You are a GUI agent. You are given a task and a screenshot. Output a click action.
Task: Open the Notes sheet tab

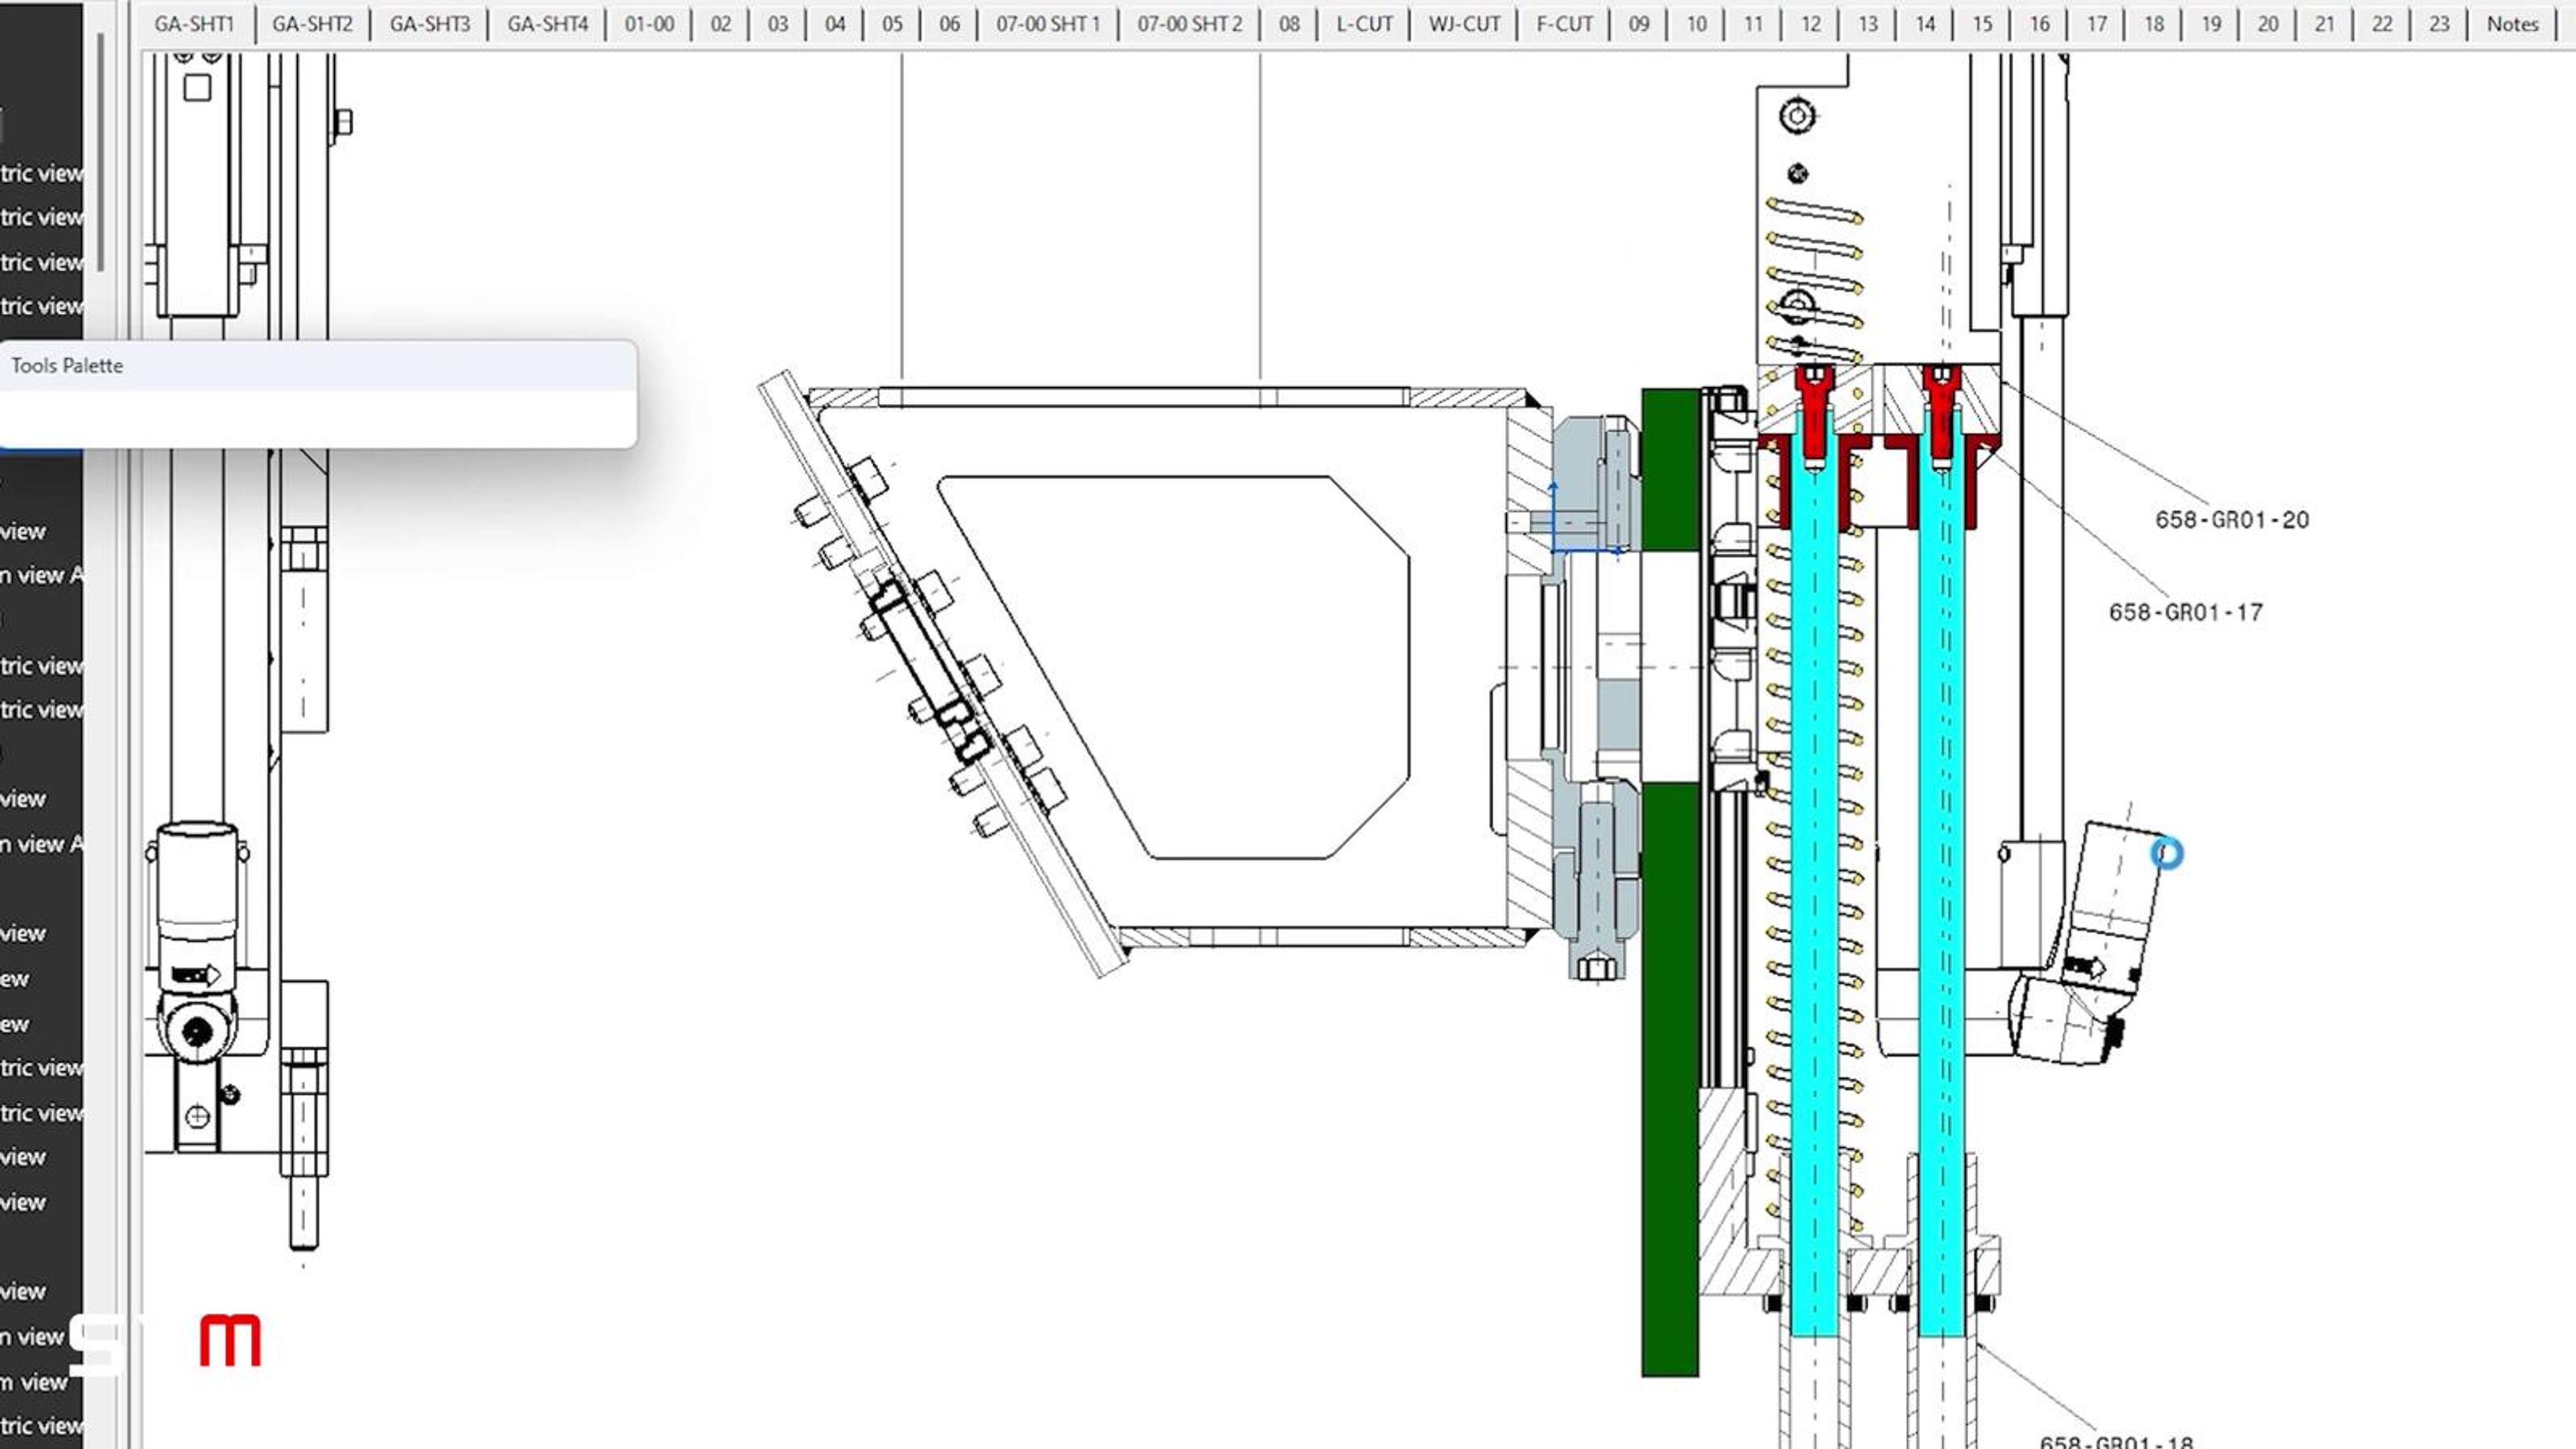[x=2512, y=24]
